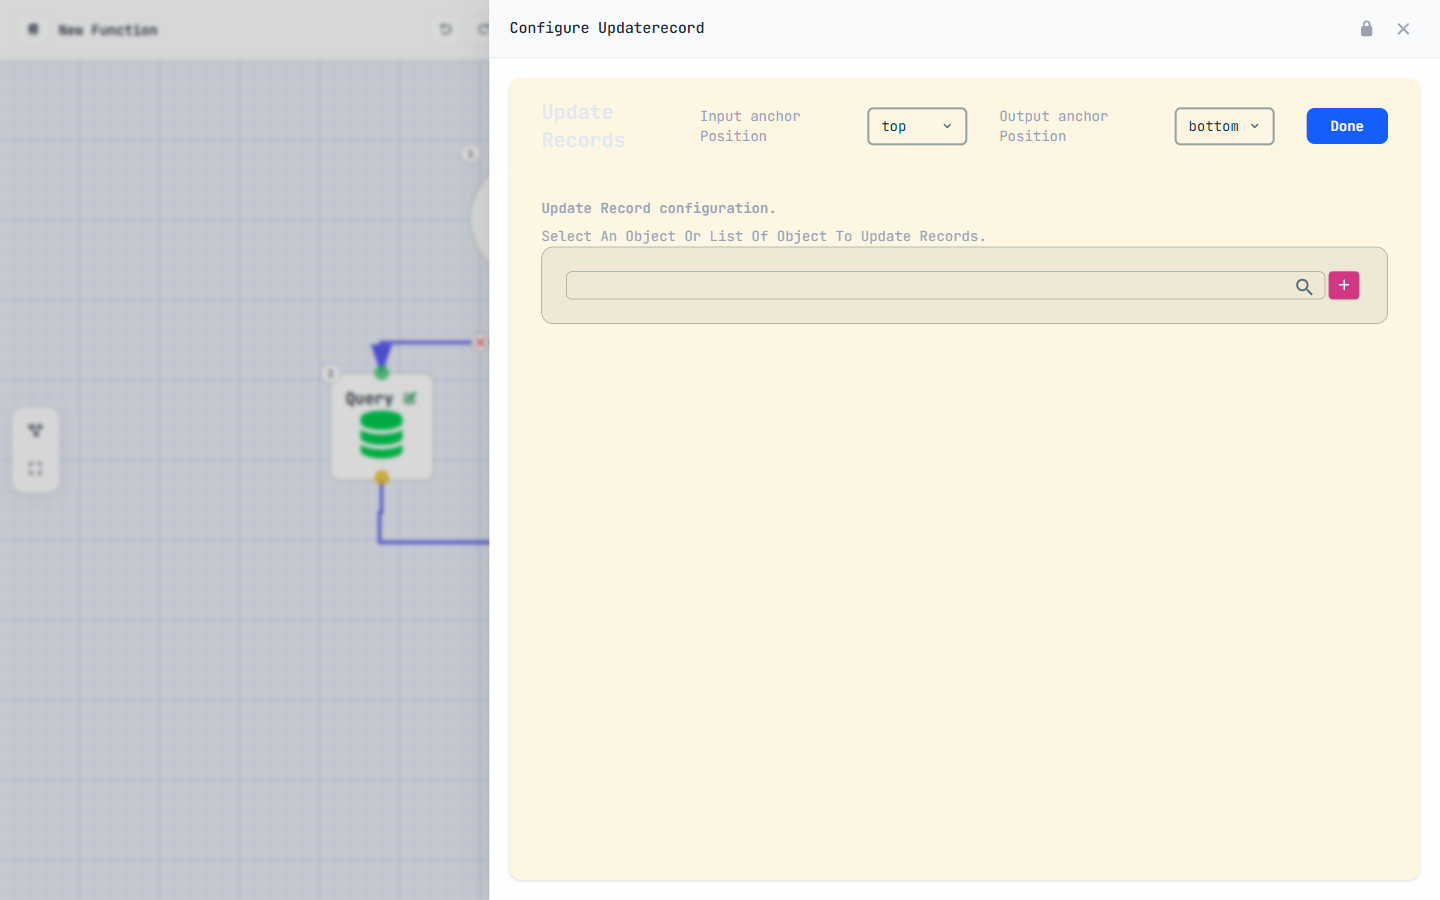Open the Output anchor Position dropdown
The height and width of the screenshot is (900, 1440).
1224,126
